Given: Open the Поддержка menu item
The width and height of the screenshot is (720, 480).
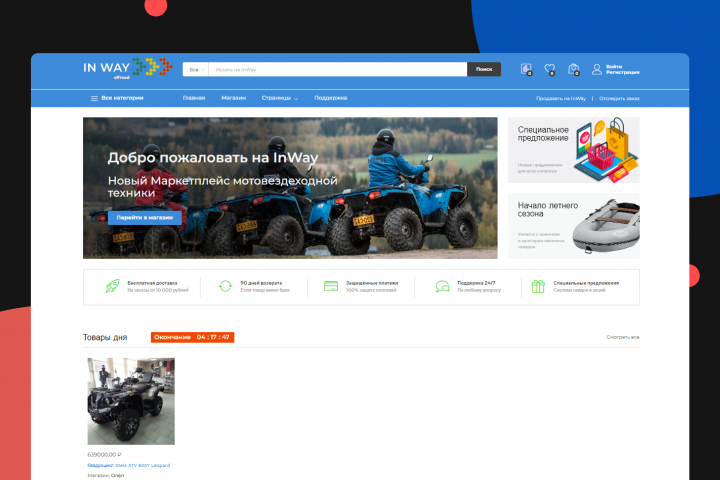Looking at the screenshot, I should 331,98.
